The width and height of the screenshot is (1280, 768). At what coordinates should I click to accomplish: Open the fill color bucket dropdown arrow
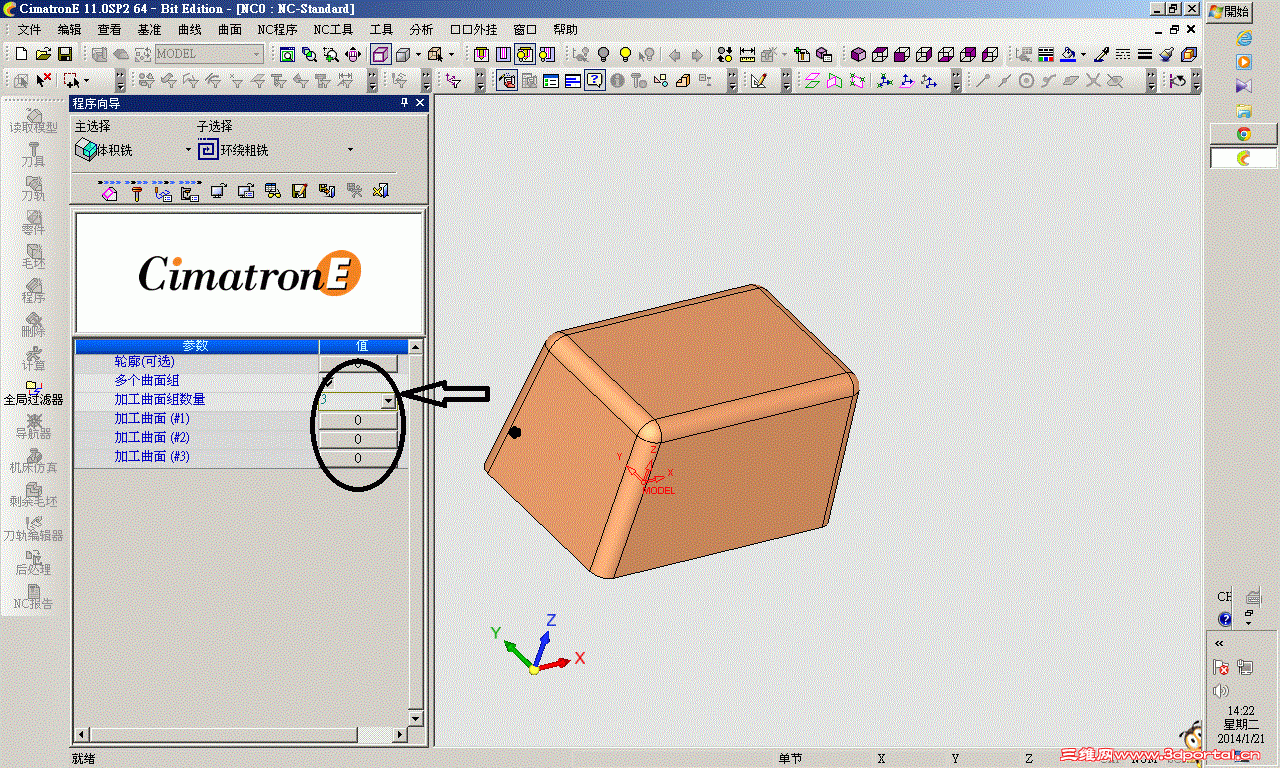1084,54
